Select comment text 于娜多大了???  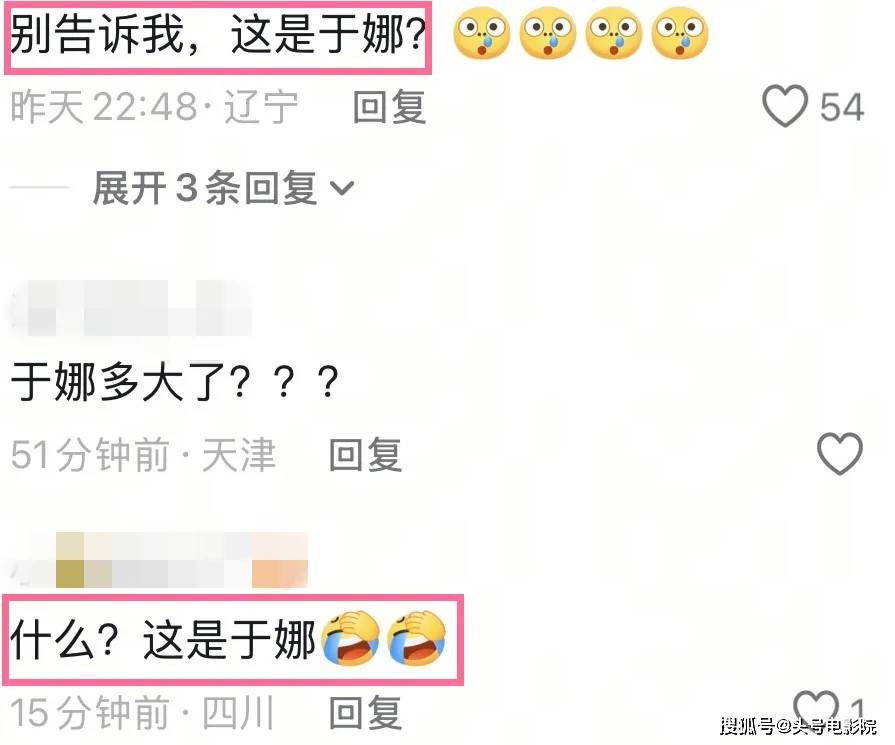[175, 382]
